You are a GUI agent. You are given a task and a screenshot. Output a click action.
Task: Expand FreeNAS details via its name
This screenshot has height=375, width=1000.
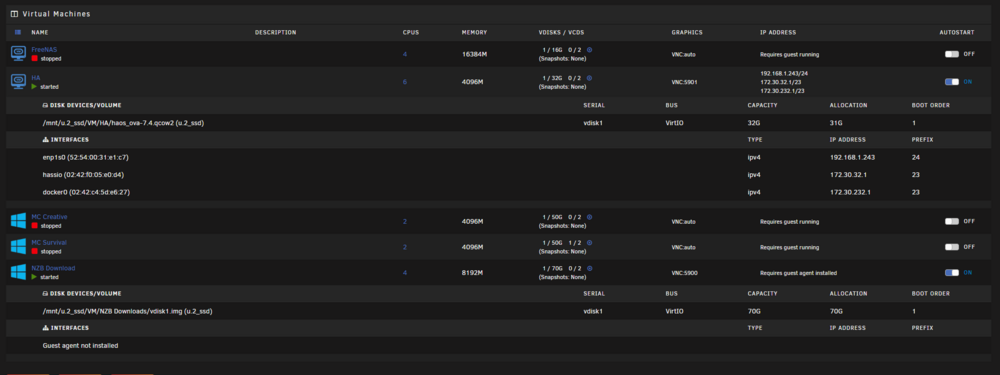[44, 49]
